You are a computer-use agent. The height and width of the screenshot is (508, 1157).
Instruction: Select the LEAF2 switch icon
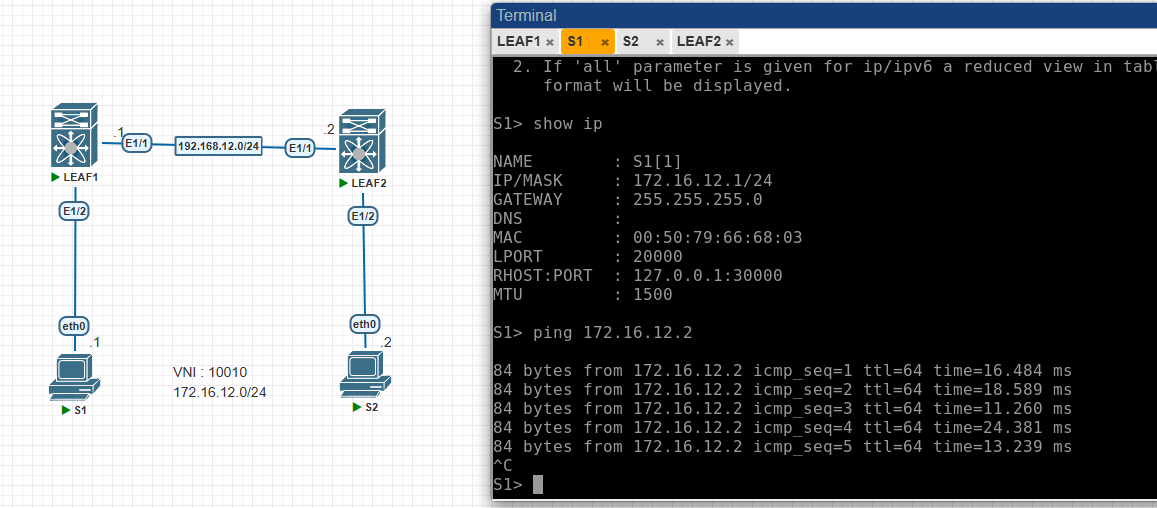[x=362, y=141]
